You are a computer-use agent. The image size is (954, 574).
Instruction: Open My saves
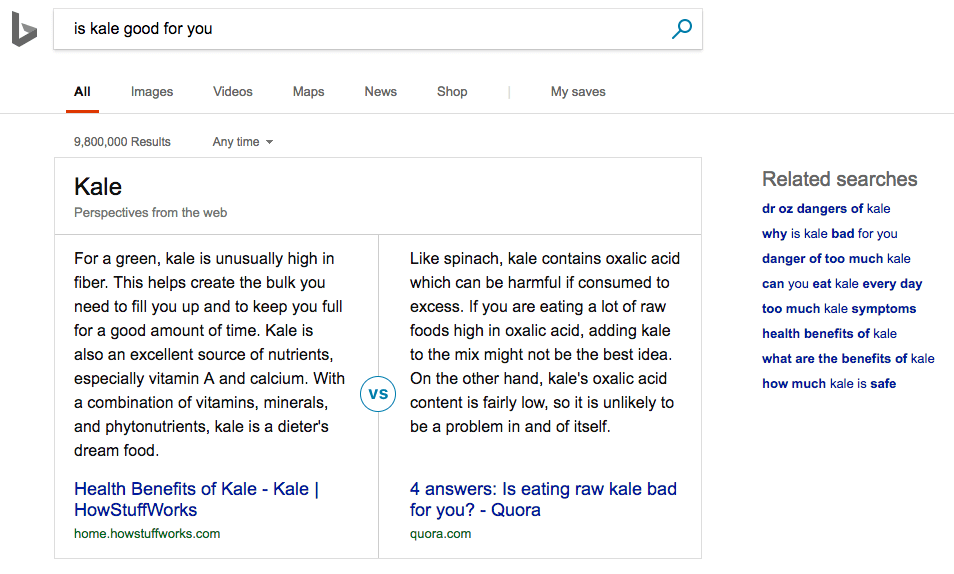coord(578,91)
